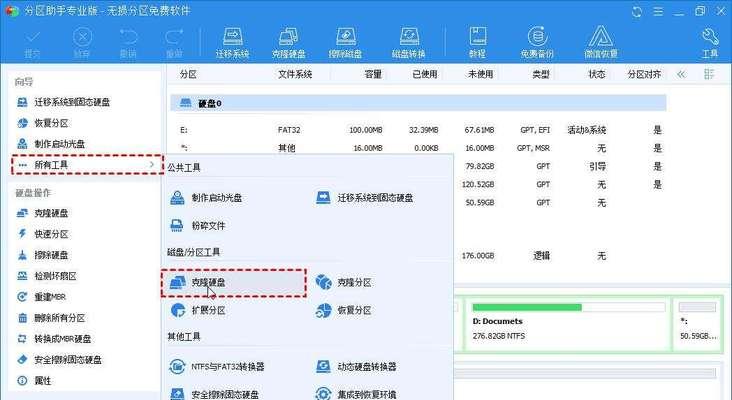The width and height of the screenshot is (732, 400).
Task: Select 克隆分区 in the tools popup
Action: coord(343,282)
